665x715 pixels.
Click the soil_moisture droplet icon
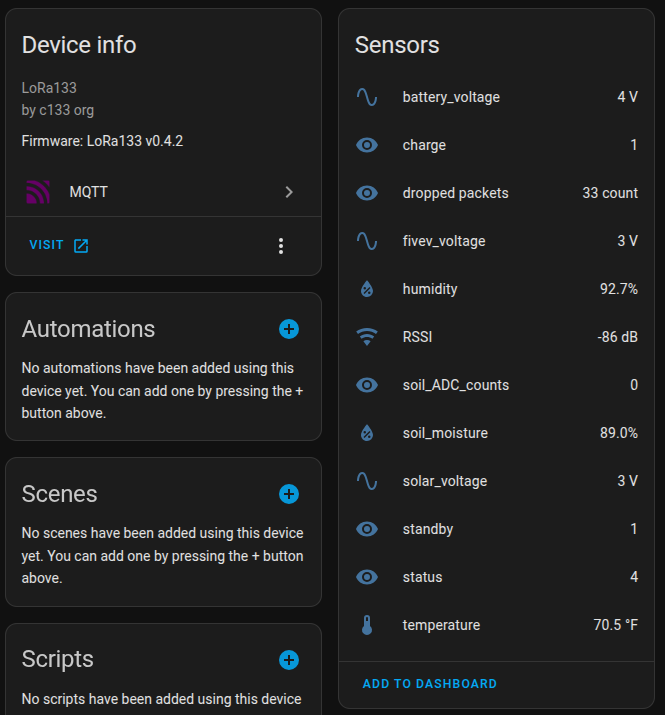367,433
